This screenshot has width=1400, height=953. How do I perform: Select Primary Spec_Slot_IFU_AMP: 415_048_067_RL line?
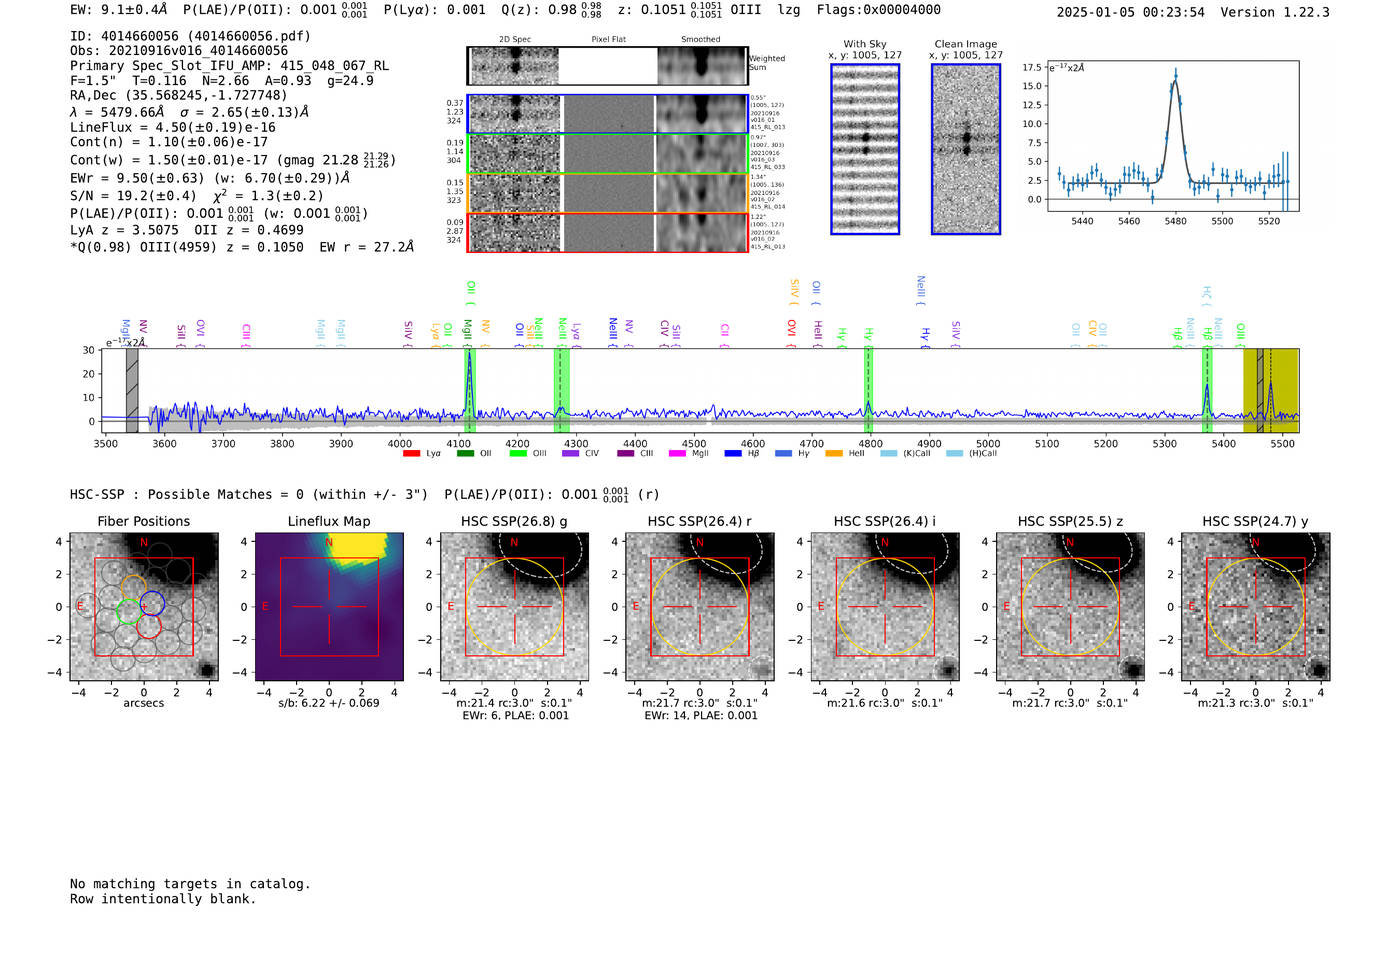tap(230, 66)
